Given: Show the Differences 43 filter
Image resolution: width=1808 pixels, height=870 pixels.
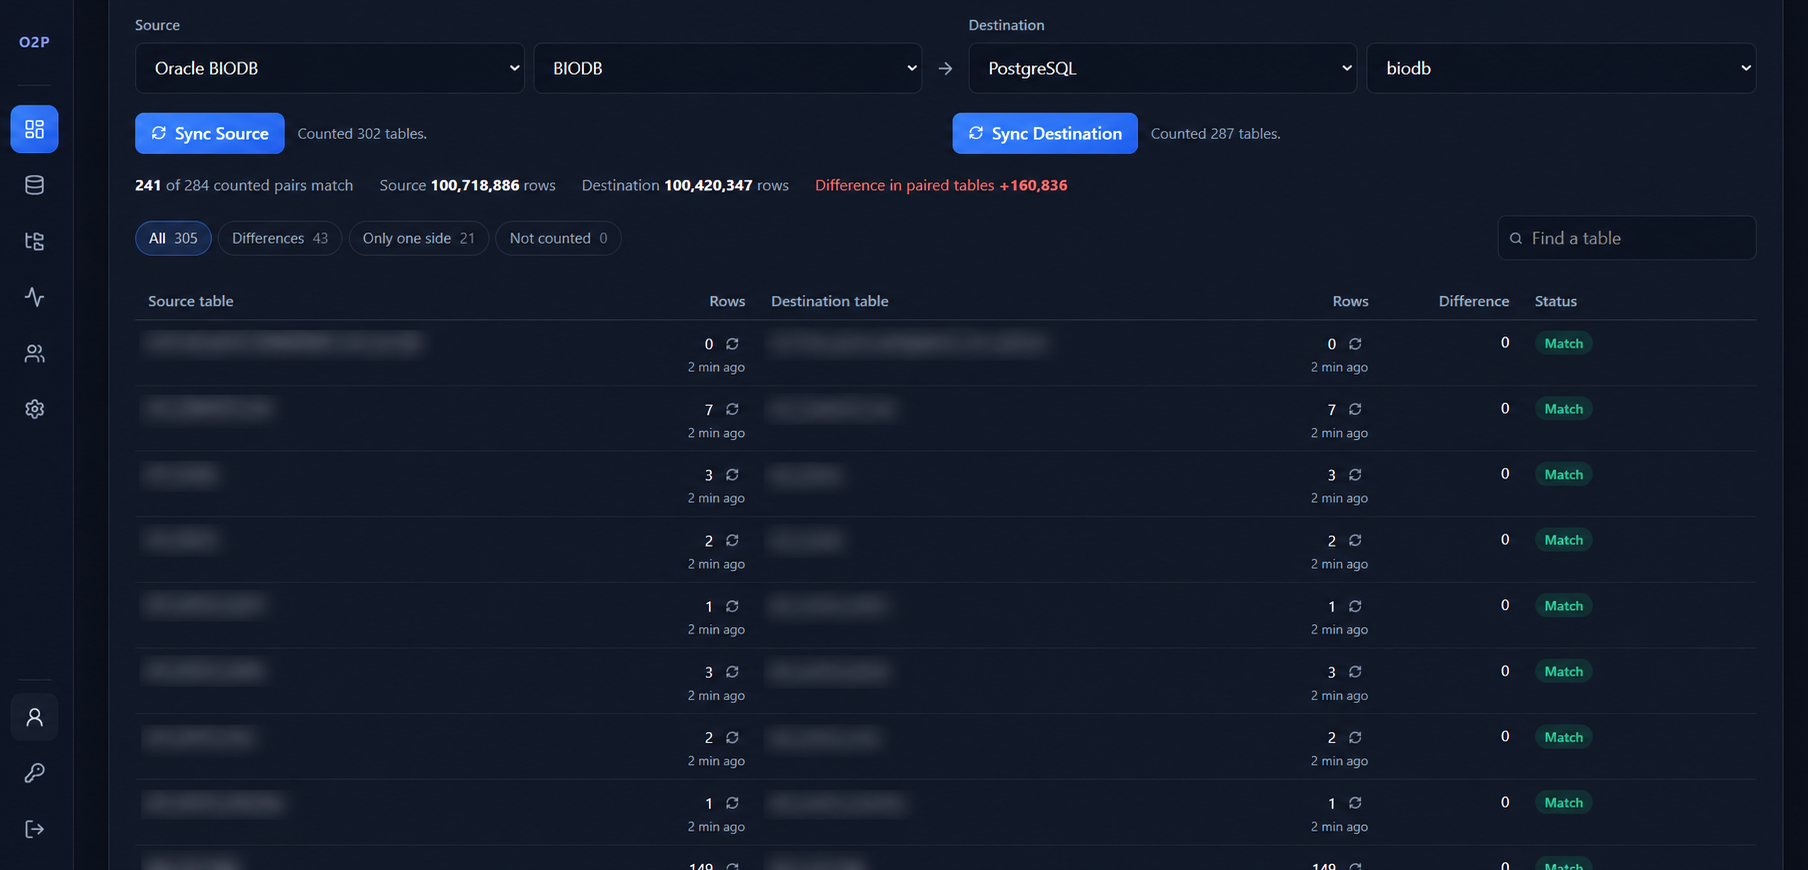Looking at the screenshot, I should click(x=280, y=238).
